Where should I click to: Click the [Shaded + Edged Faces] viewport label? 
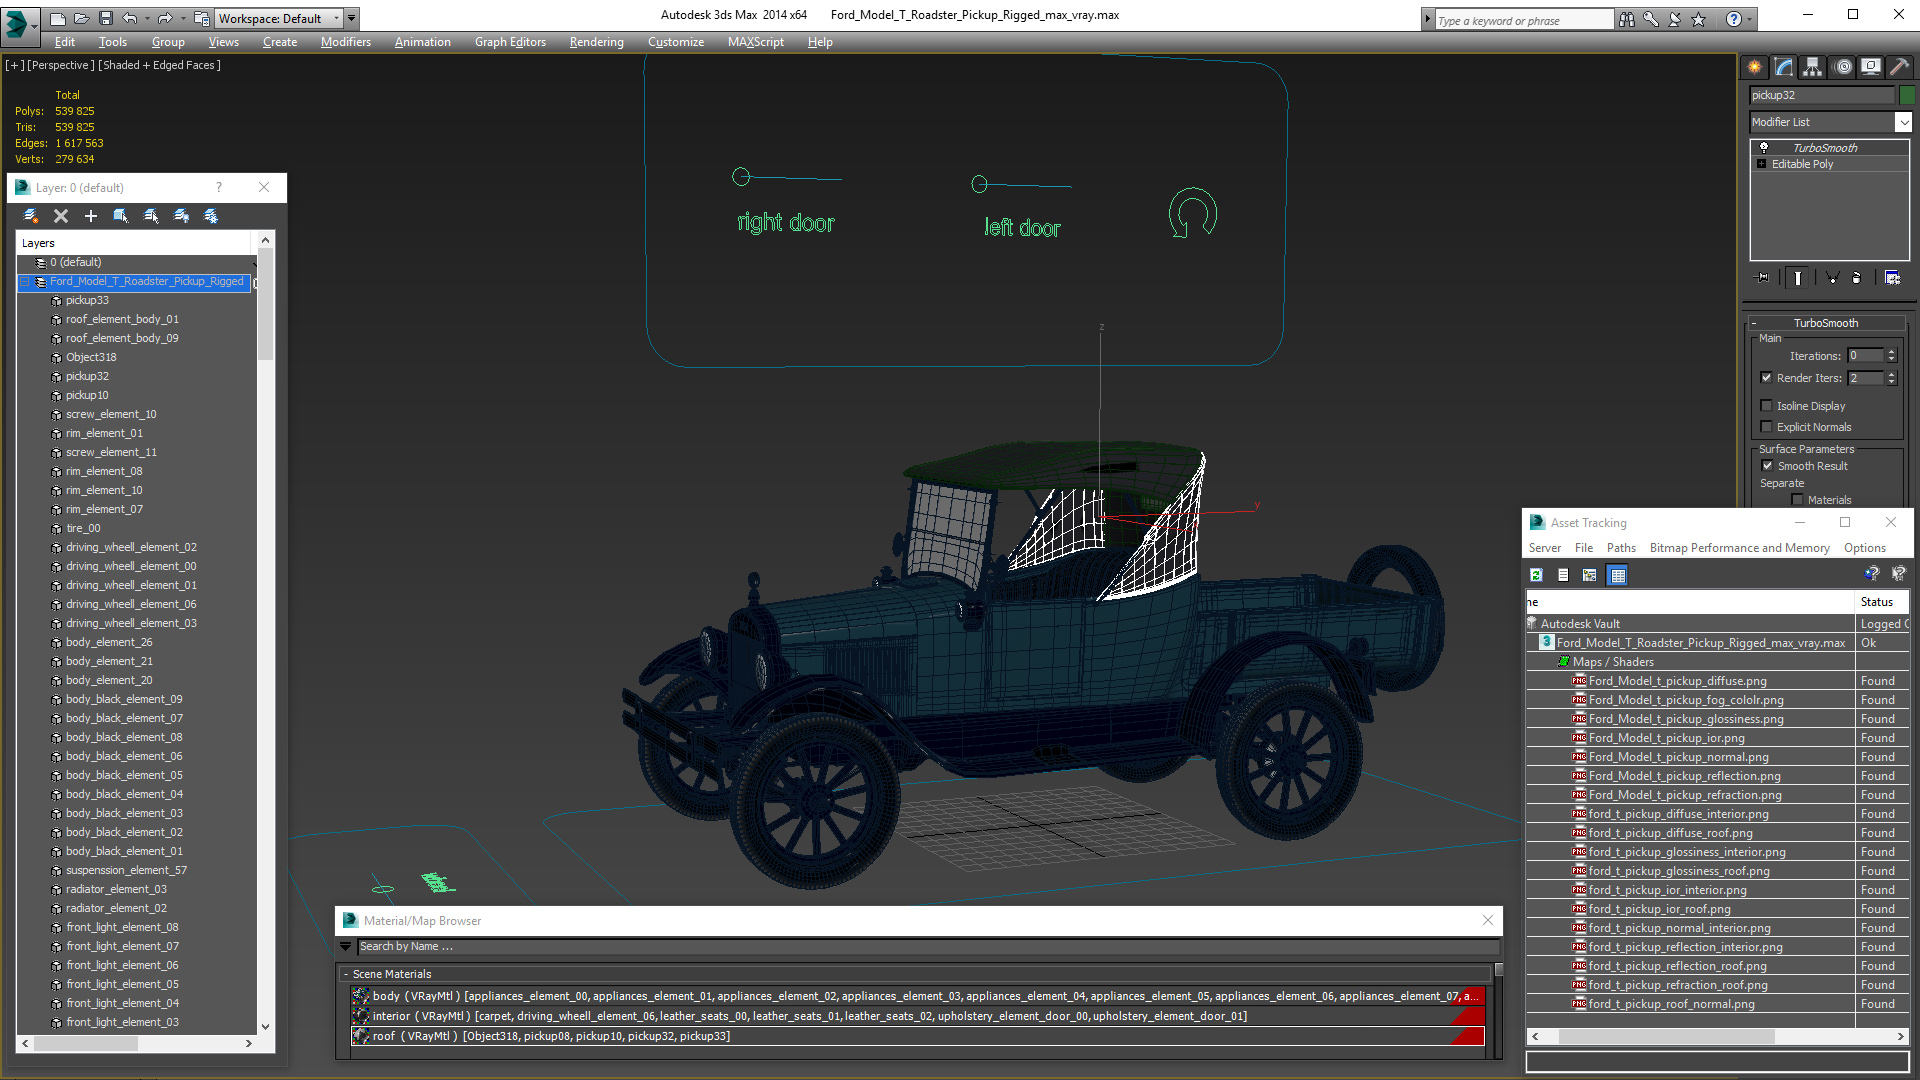(160, 65)
